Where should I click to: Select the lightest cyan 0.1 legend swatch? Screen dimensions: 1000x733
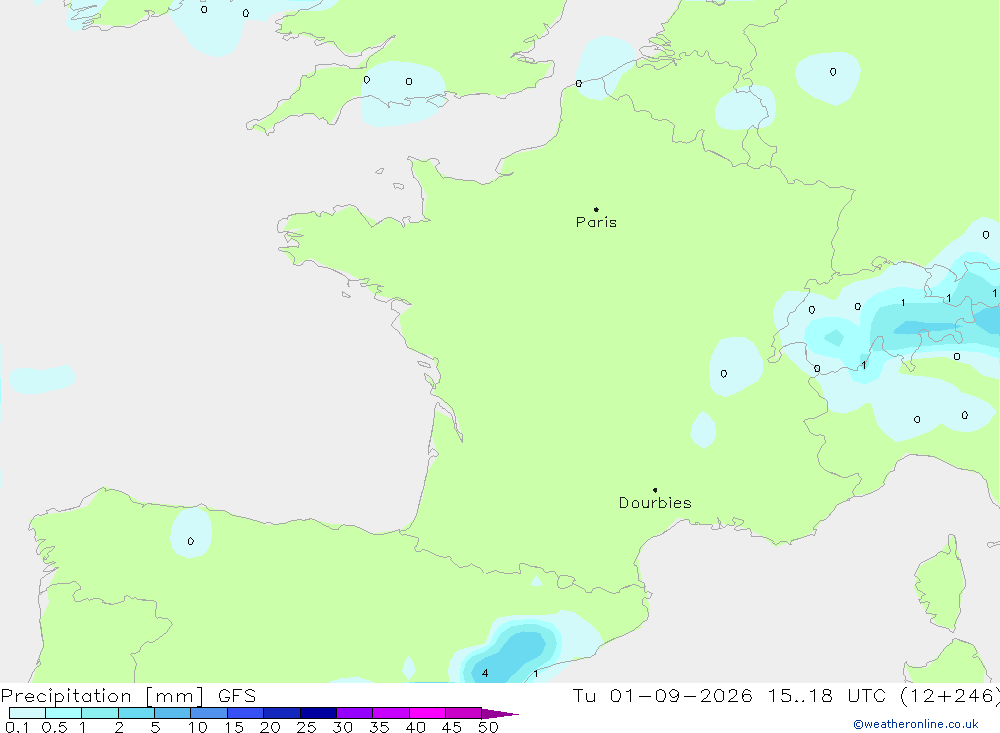27,713
